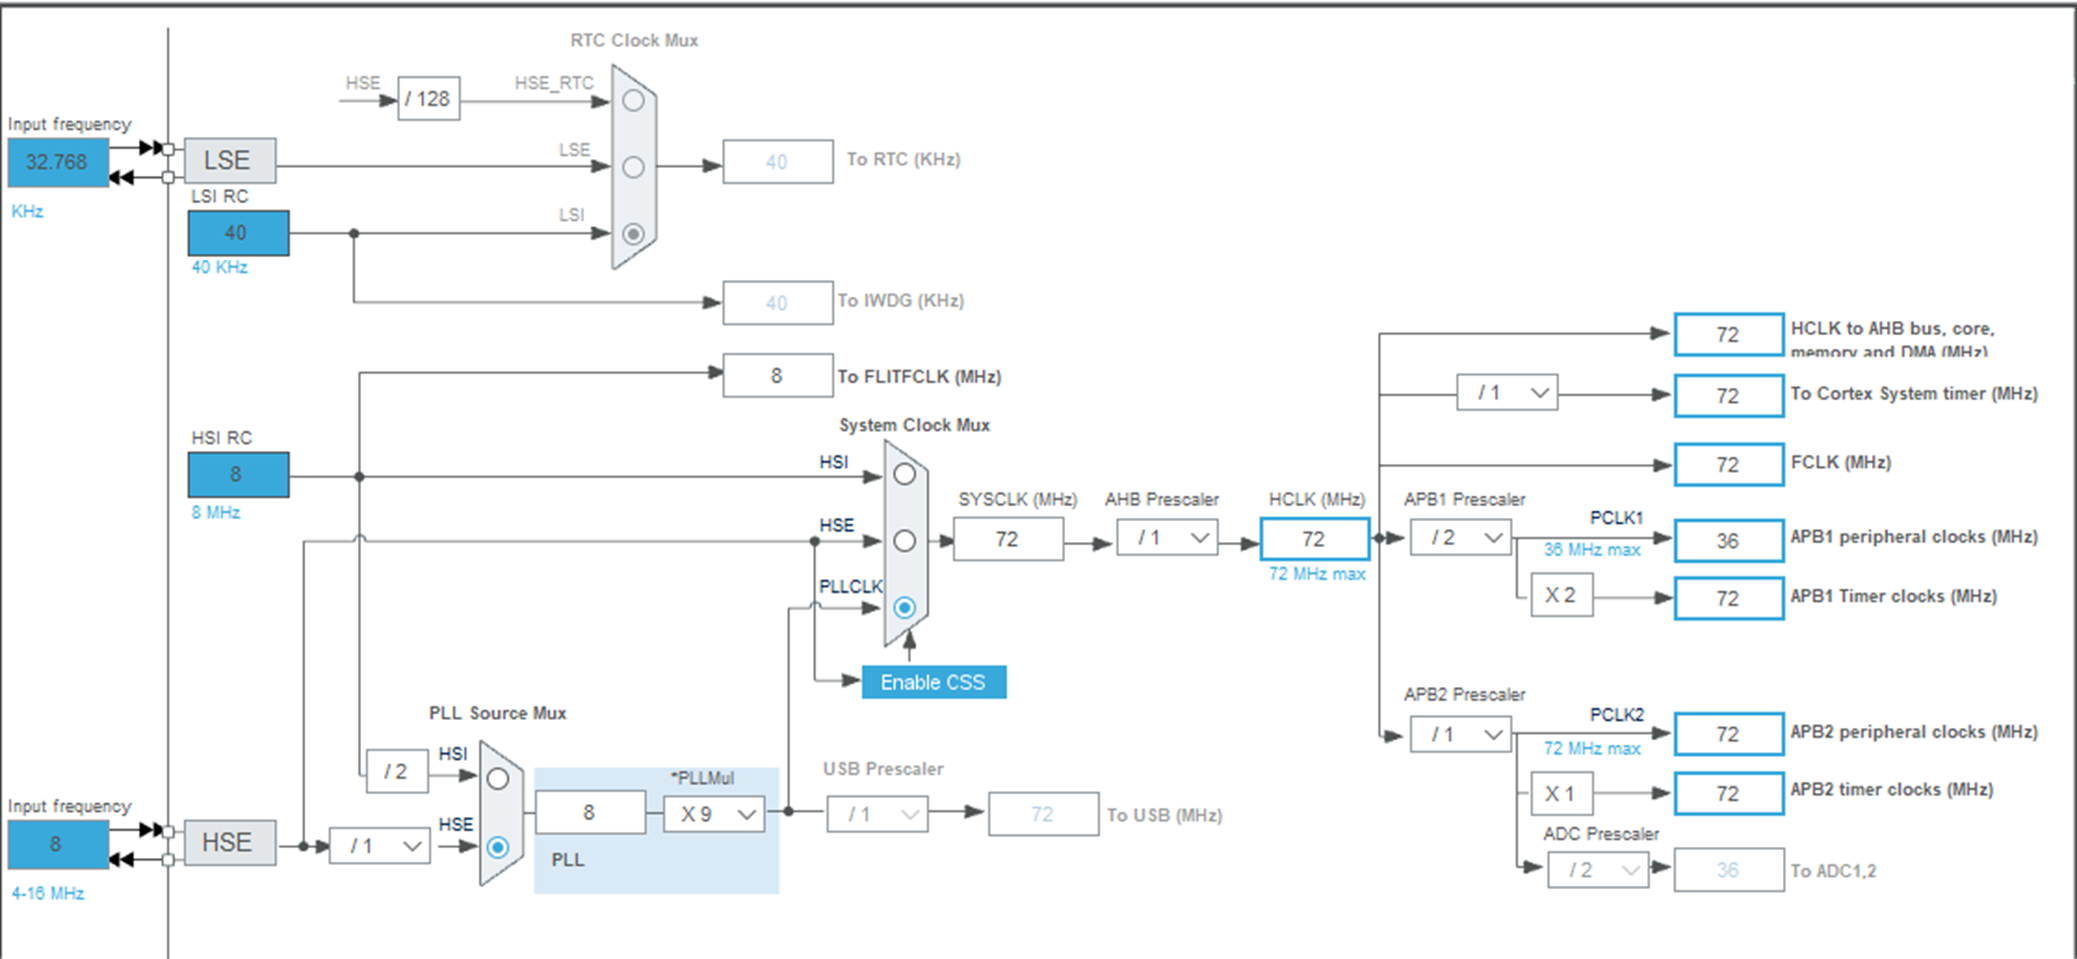
Task: Open the PLLMul X 9 multiplier dropdown
Action: [714, 814]
